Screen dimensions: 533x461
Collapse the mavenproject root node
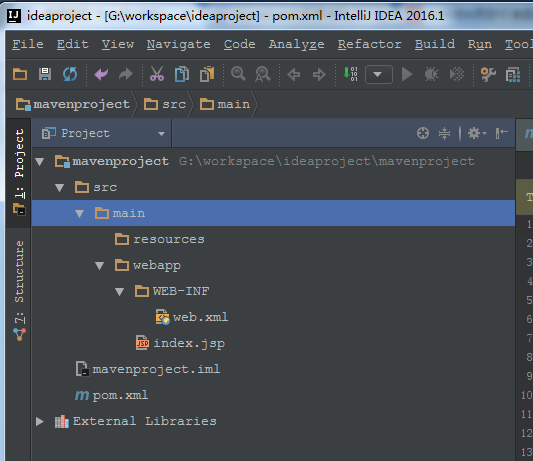pos(40,162)
